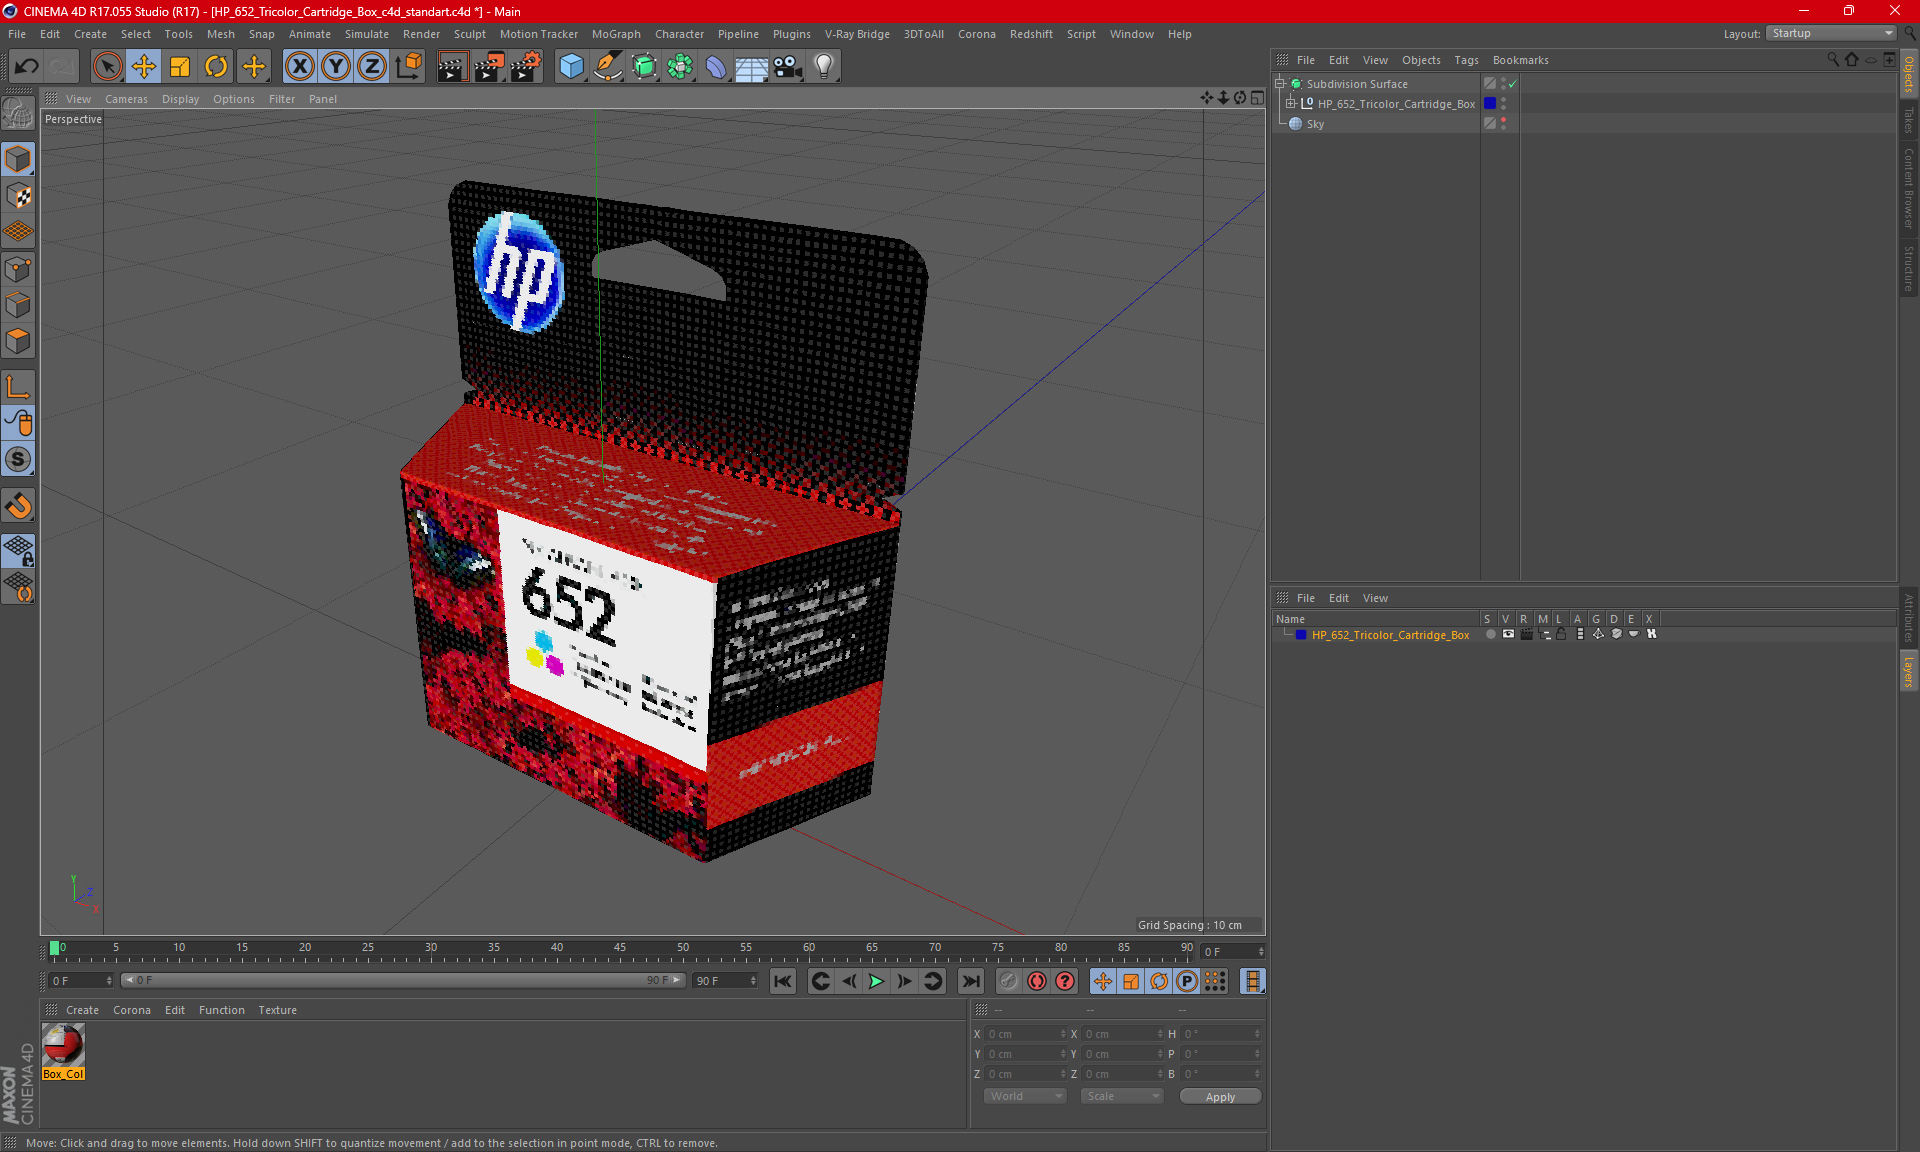Switch to Edges mode
Image resolution: width=1920 pixels, height=1152 pixels.
pos(18,305)
